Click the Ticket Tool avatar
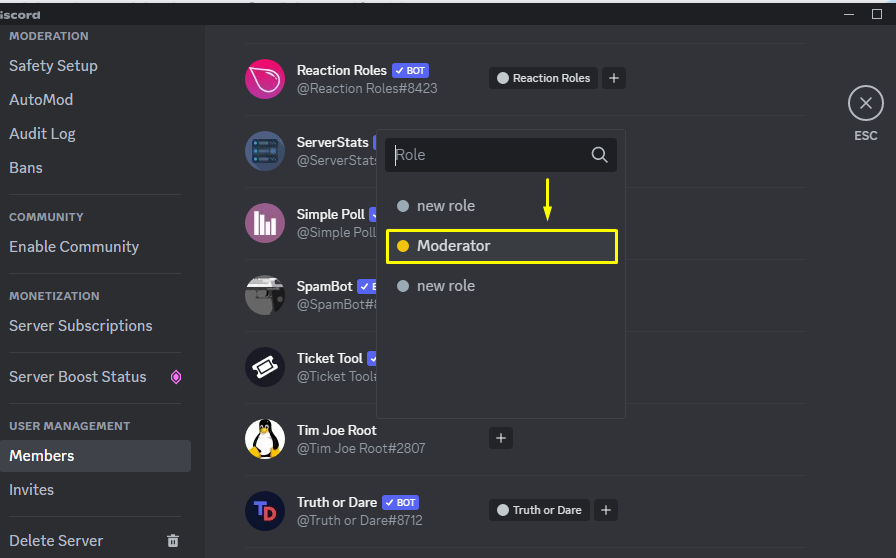Viewport: 896px width, 558px height. pos(265,367)
